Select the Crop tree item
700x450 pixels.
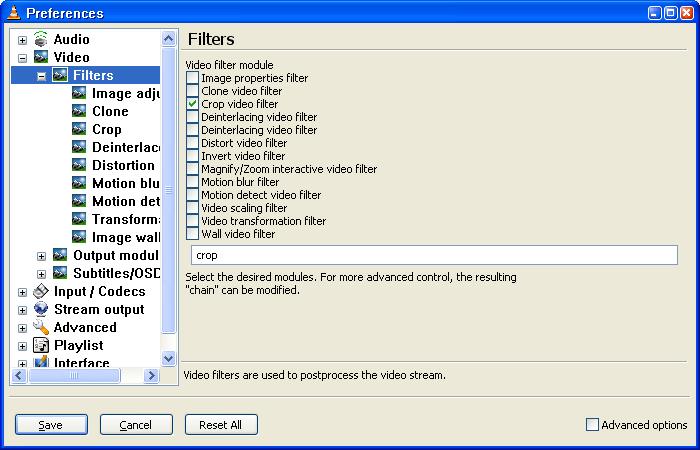[107, 129]
